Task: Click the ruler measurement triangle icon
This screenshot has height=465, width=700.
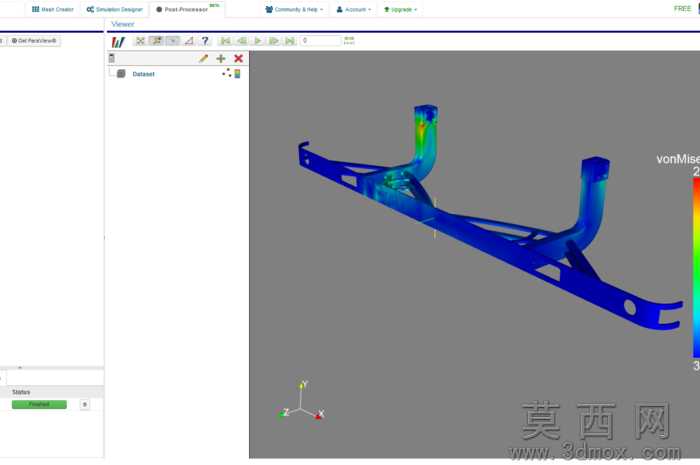Action: [189, 41]
